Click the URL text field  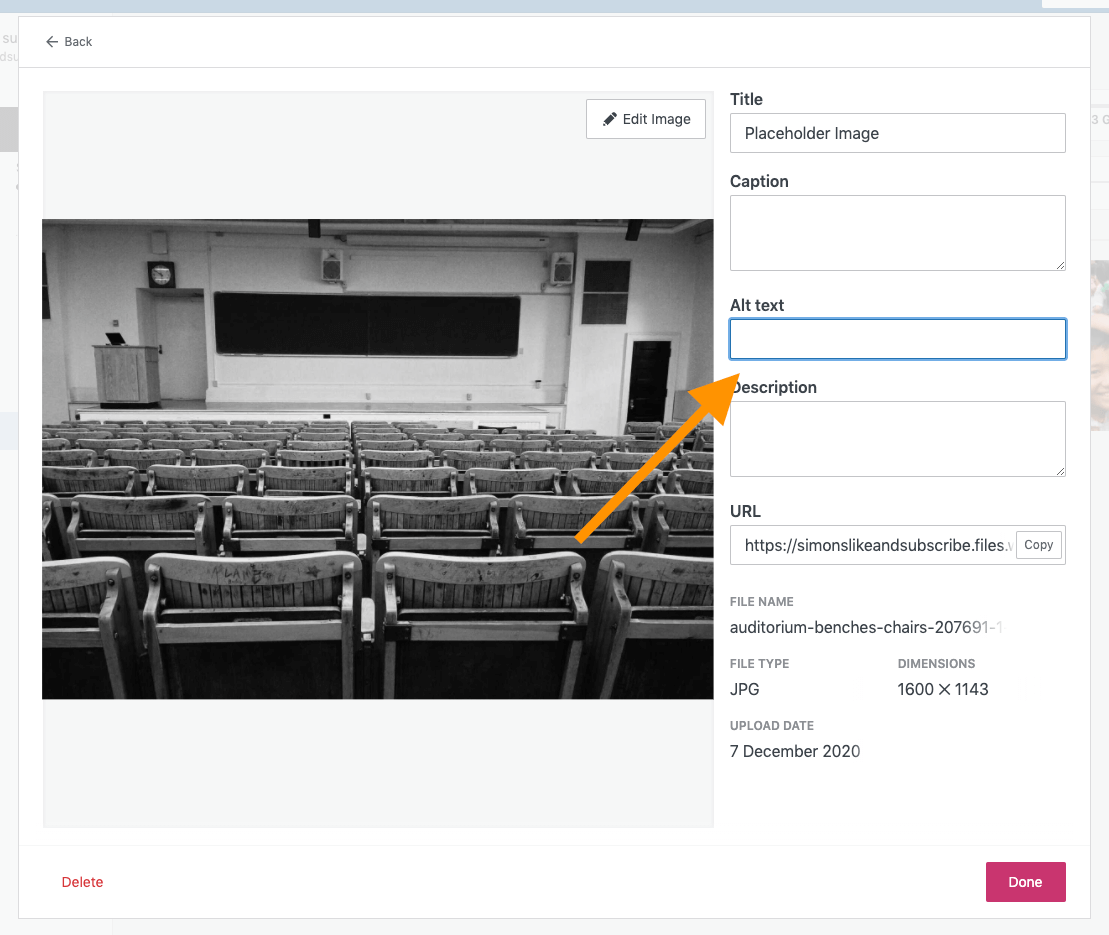point(872,545)
